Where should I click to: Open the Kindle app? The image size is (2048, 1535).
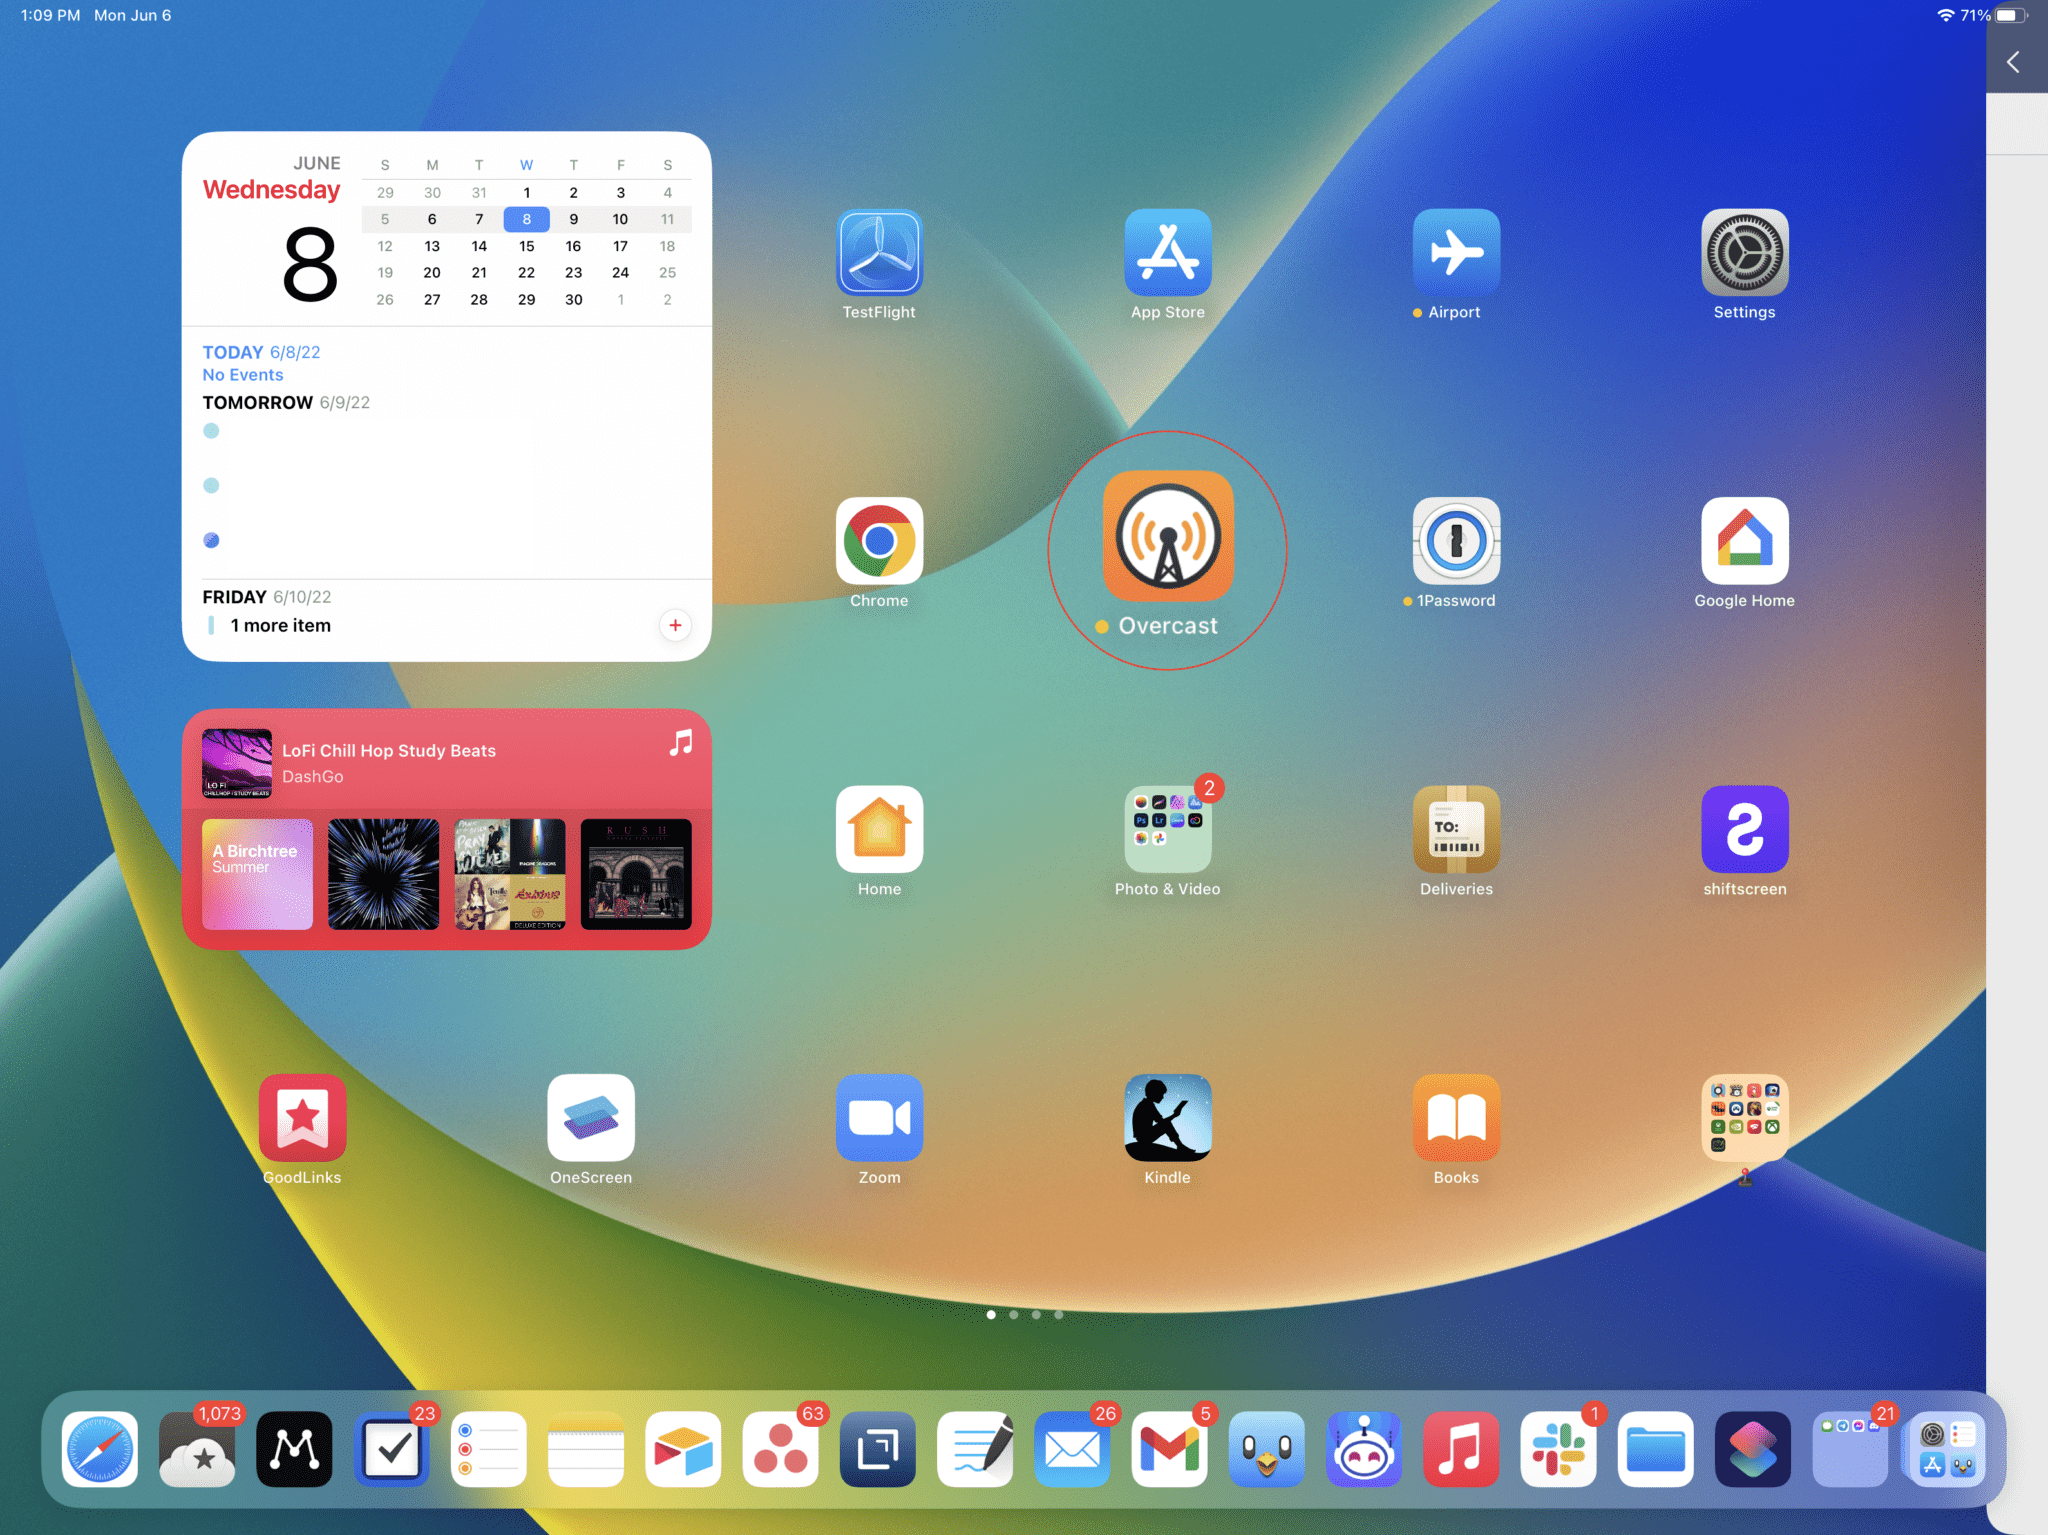pyautogui.click(x=1166, y=1118)
